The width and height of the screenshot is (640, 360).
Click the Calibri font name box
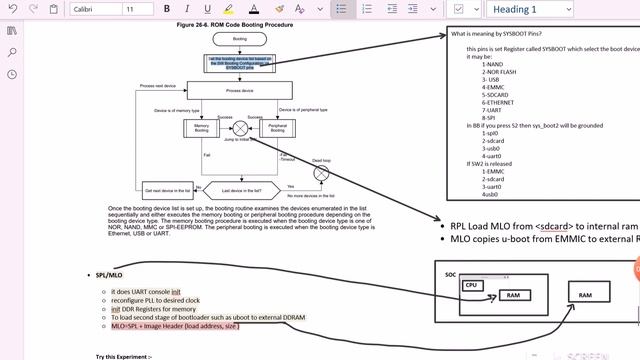tap(96, 9)
